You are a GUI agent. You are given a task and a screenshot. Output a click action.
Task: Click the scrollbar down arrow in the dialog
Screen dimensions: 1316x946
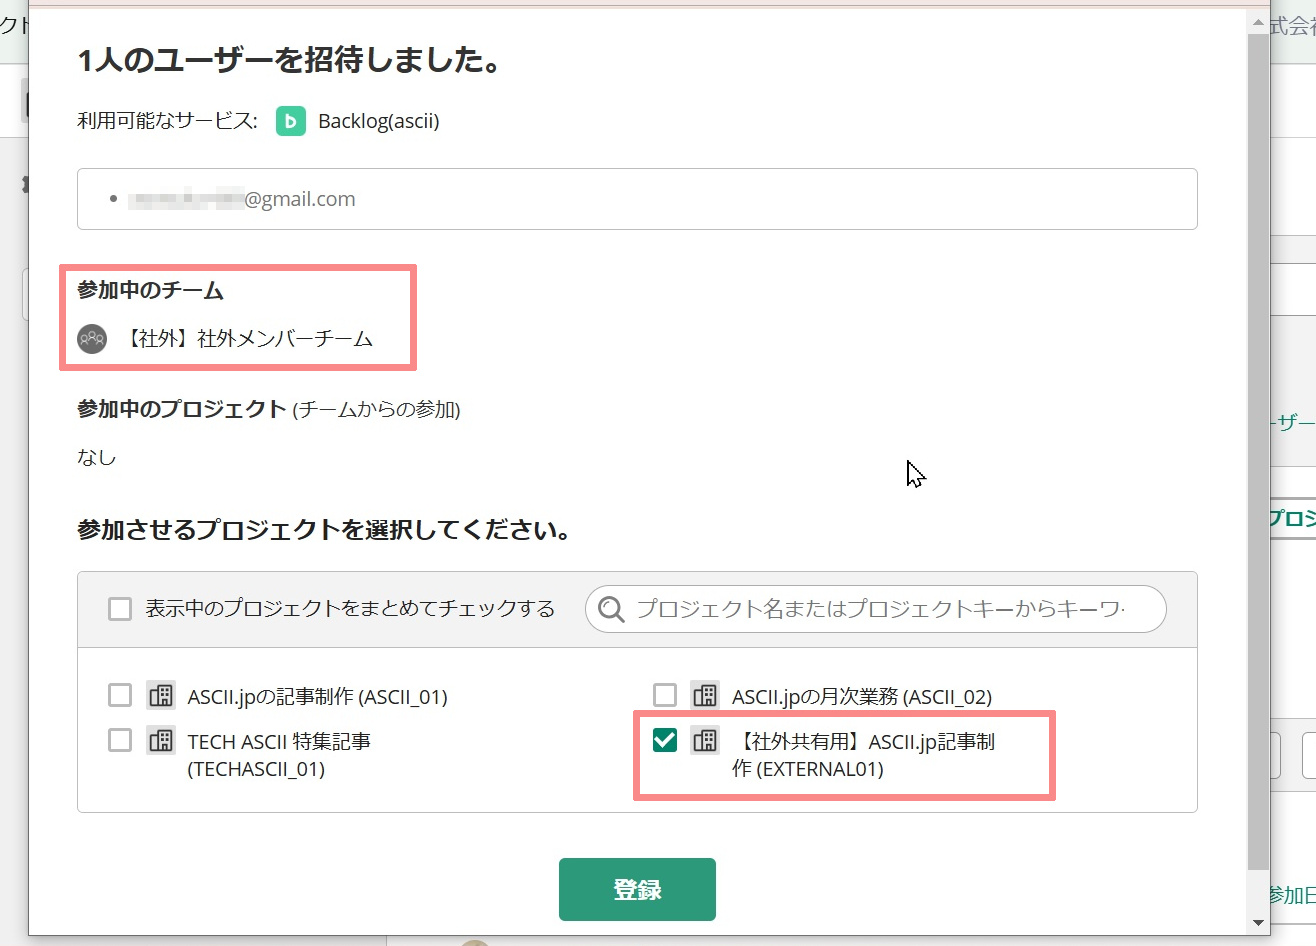1259,923
